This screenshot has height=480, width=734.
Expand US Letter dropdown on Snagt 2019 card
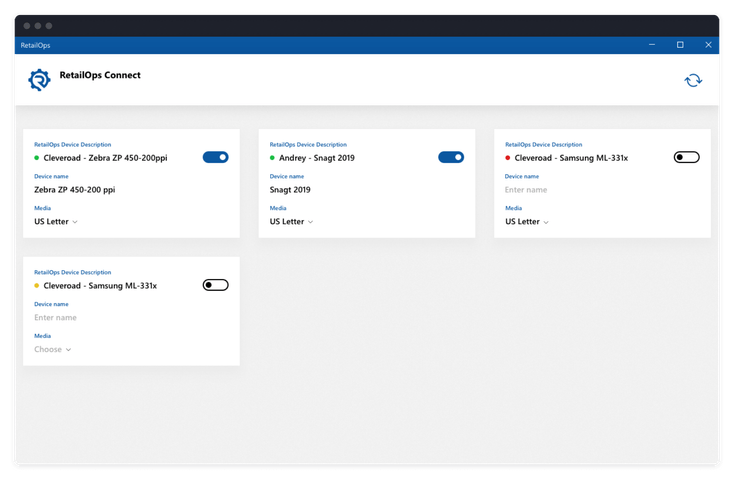(291, 222)
